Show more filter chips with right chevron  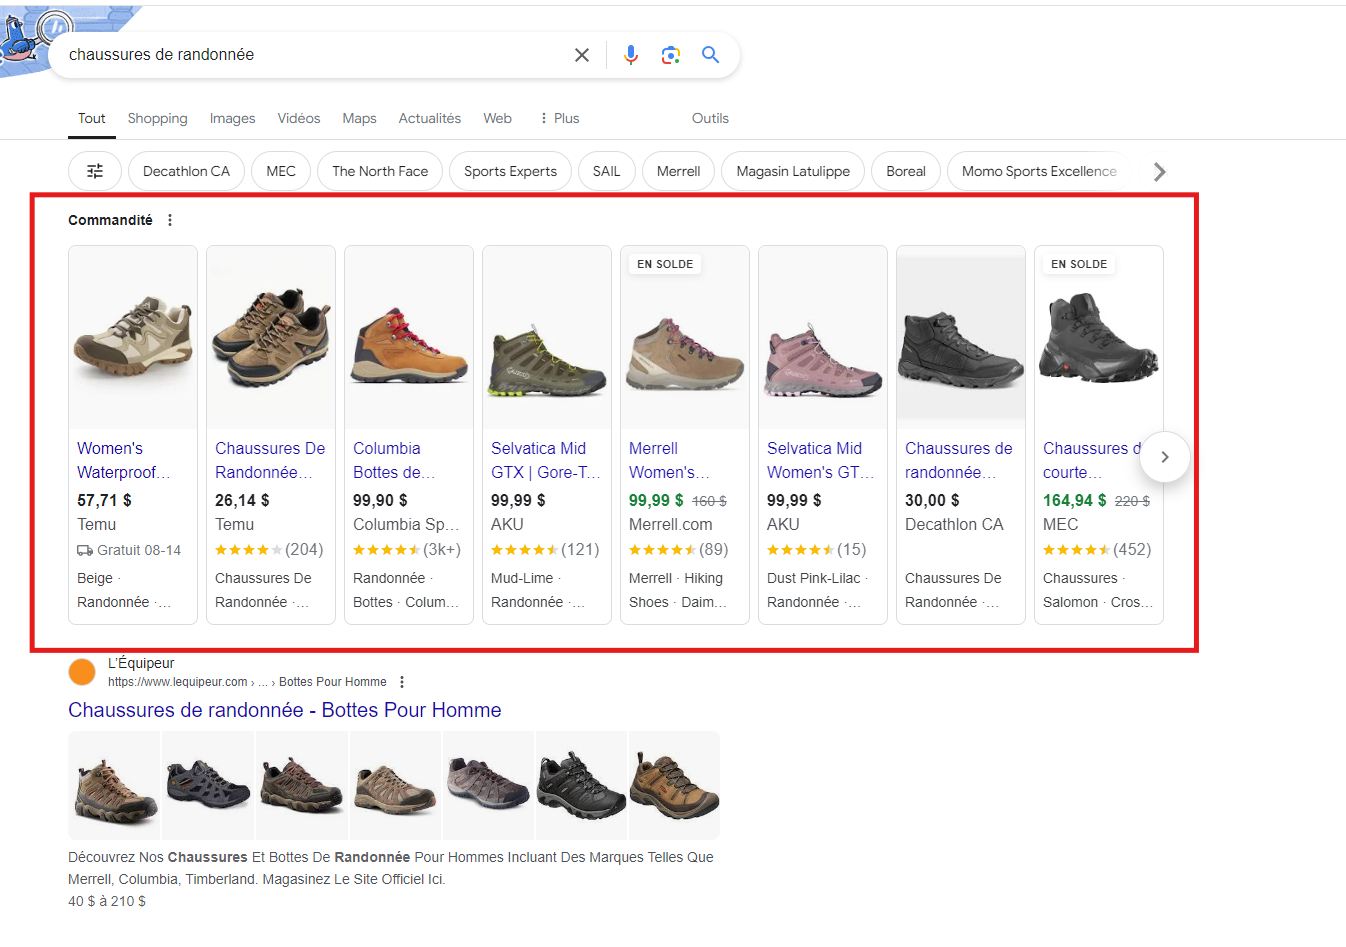1159,171
